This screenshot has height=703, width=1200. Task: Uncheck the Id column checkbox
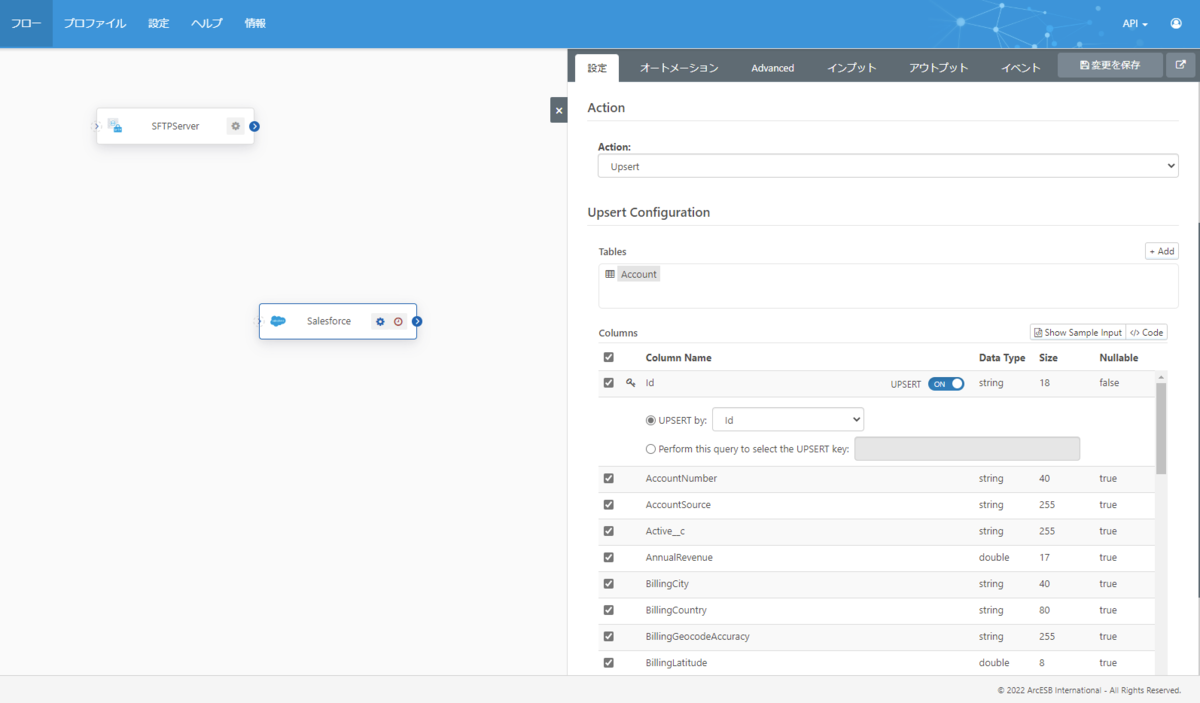point(609,383)
